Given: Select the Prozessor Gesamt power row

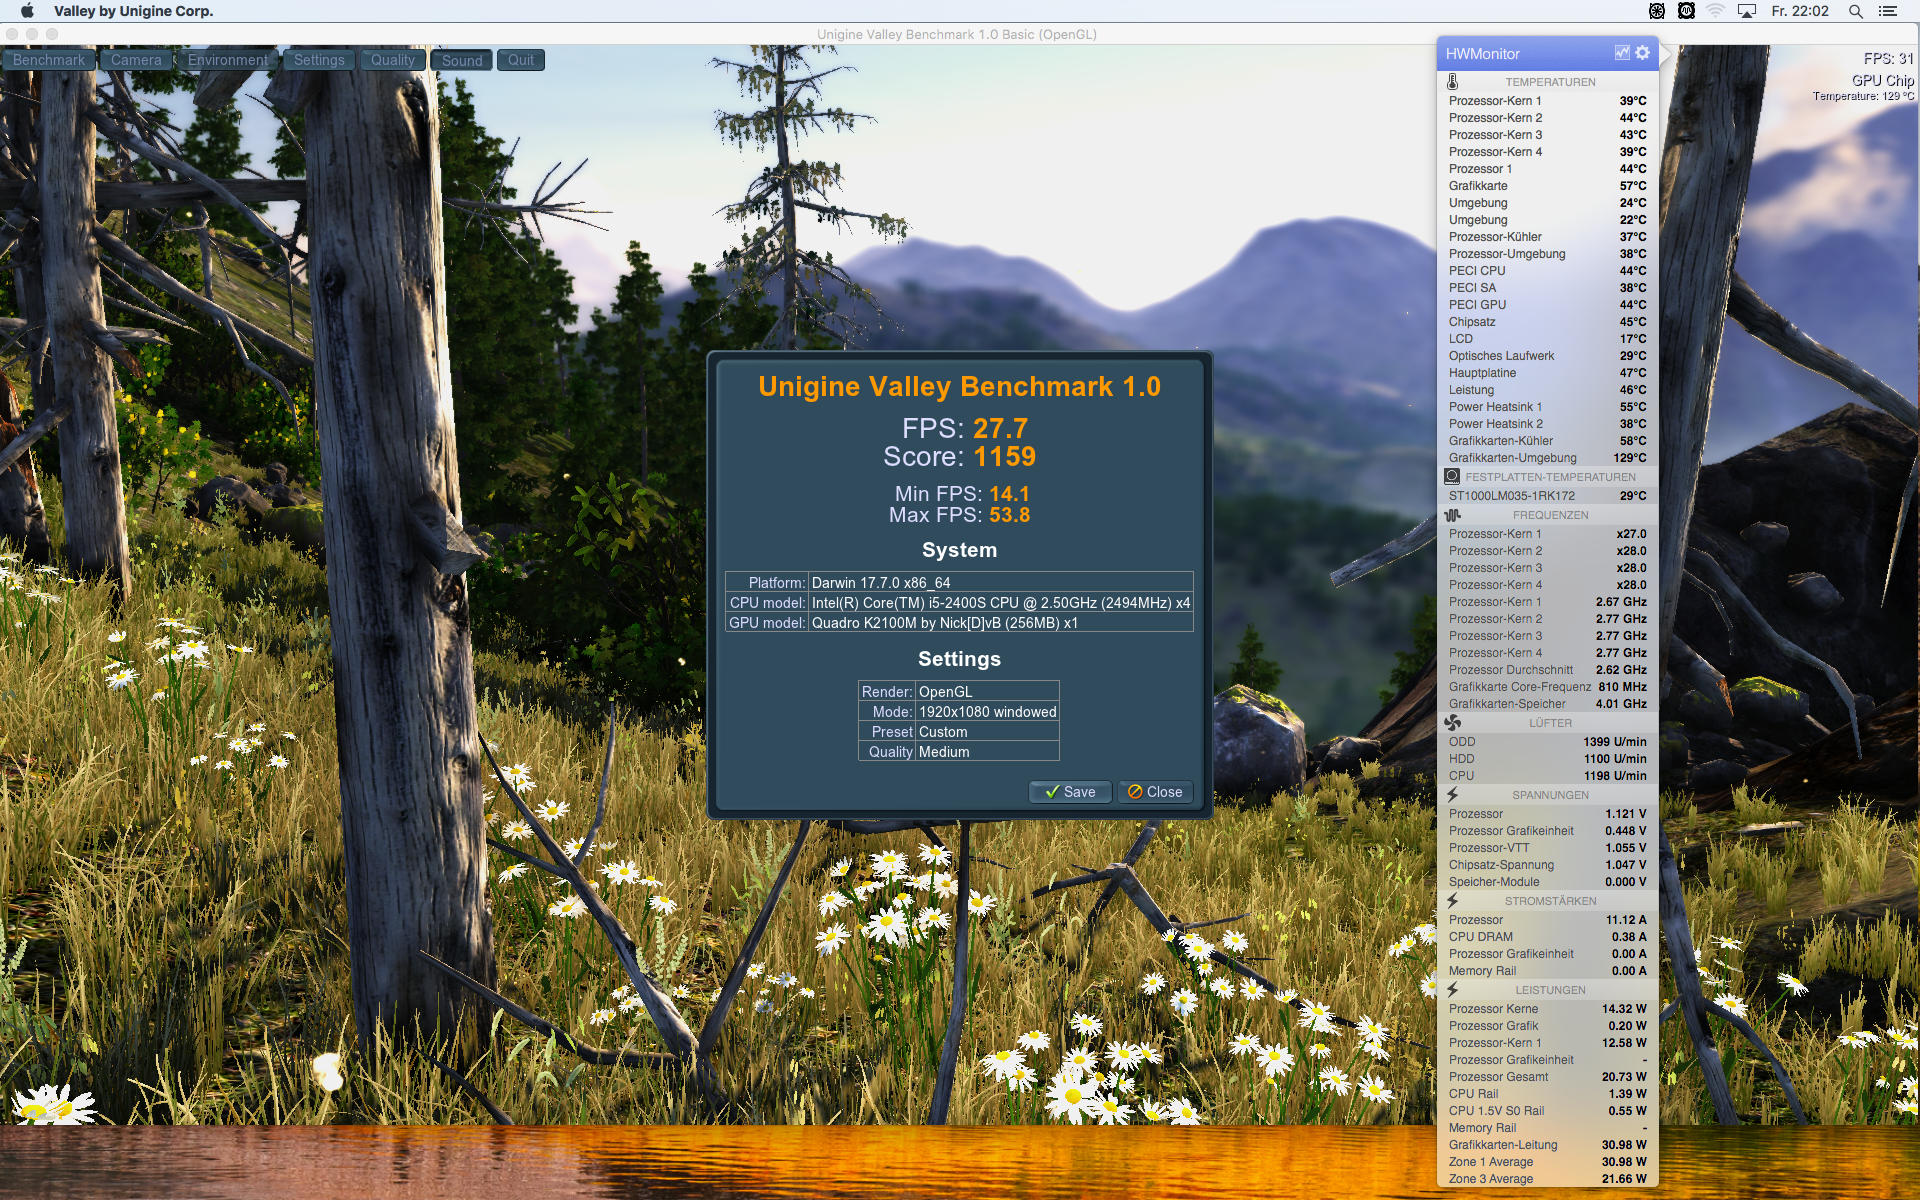Looking at the screenshot, I should coord(1548,1077).
